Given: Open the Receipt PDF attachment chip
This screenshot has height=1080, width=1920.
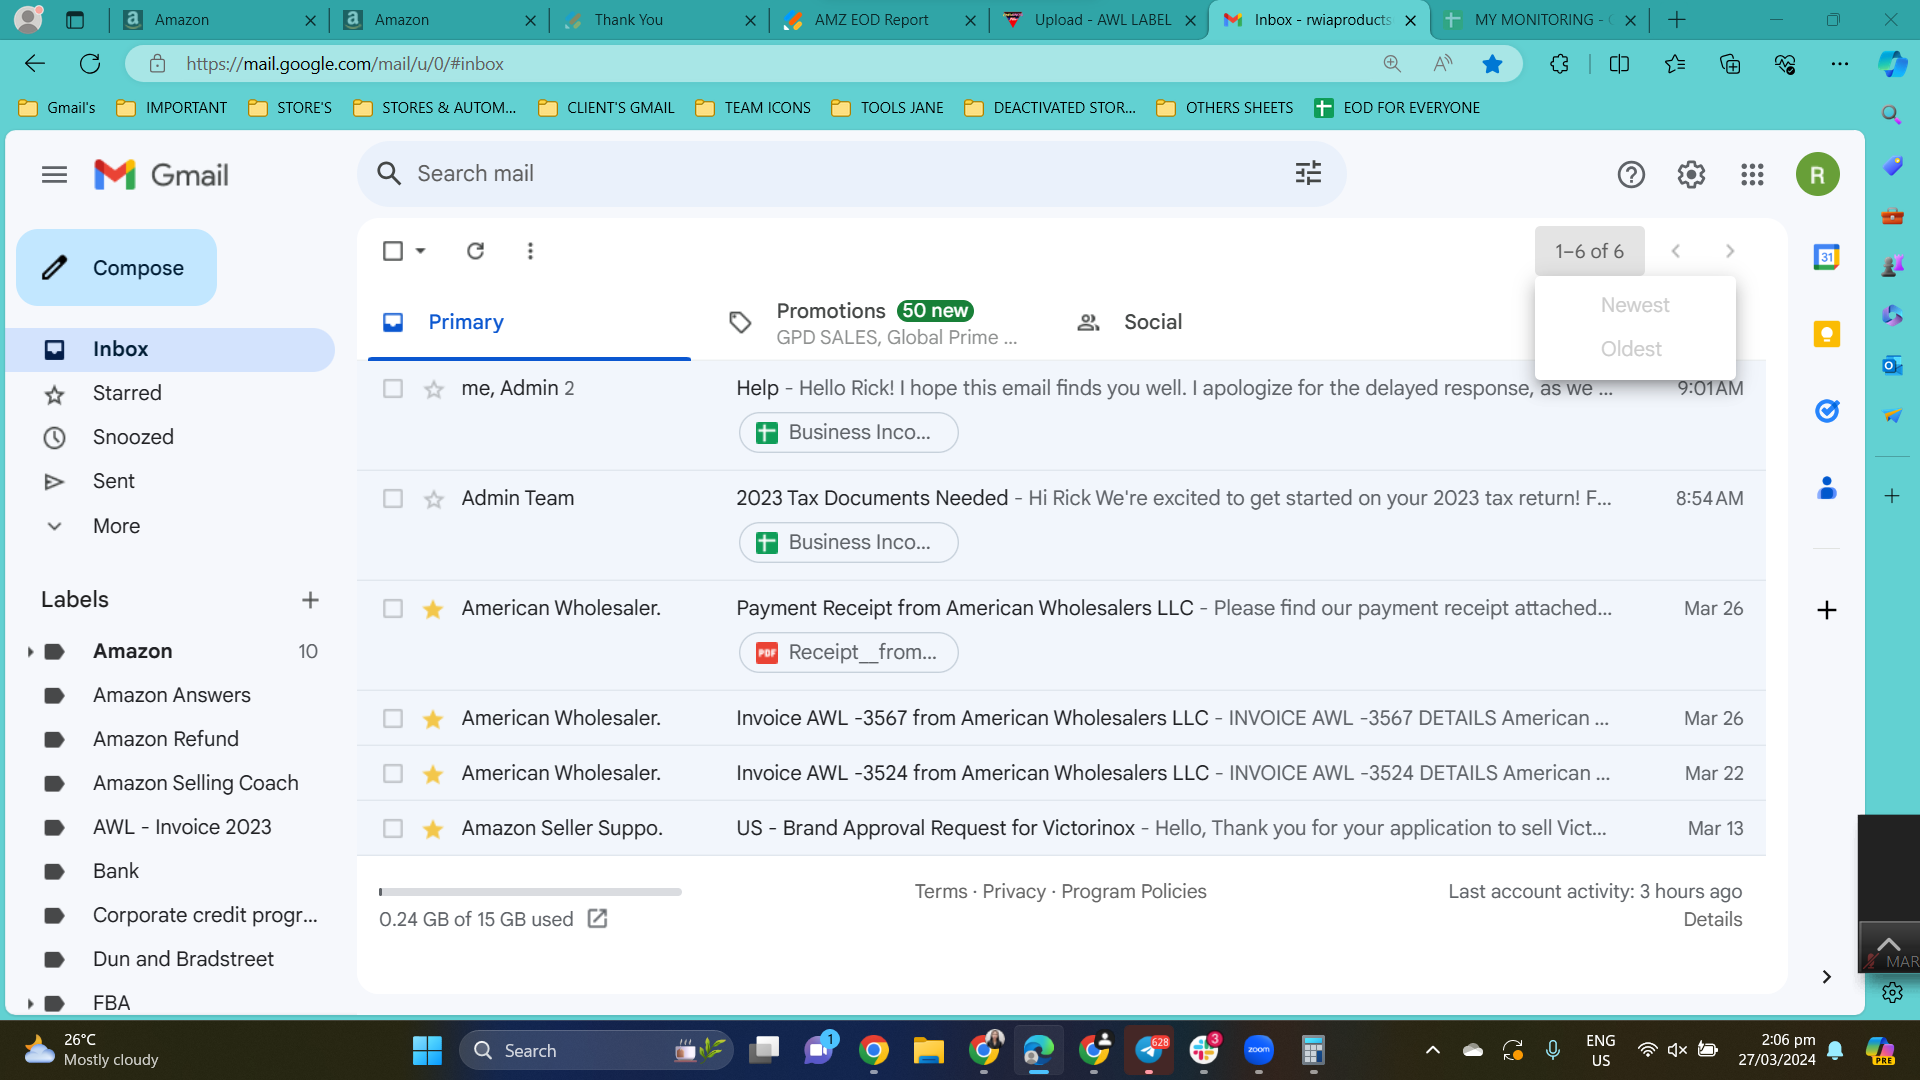Looking at the screenshot, I should pos(848,653).
